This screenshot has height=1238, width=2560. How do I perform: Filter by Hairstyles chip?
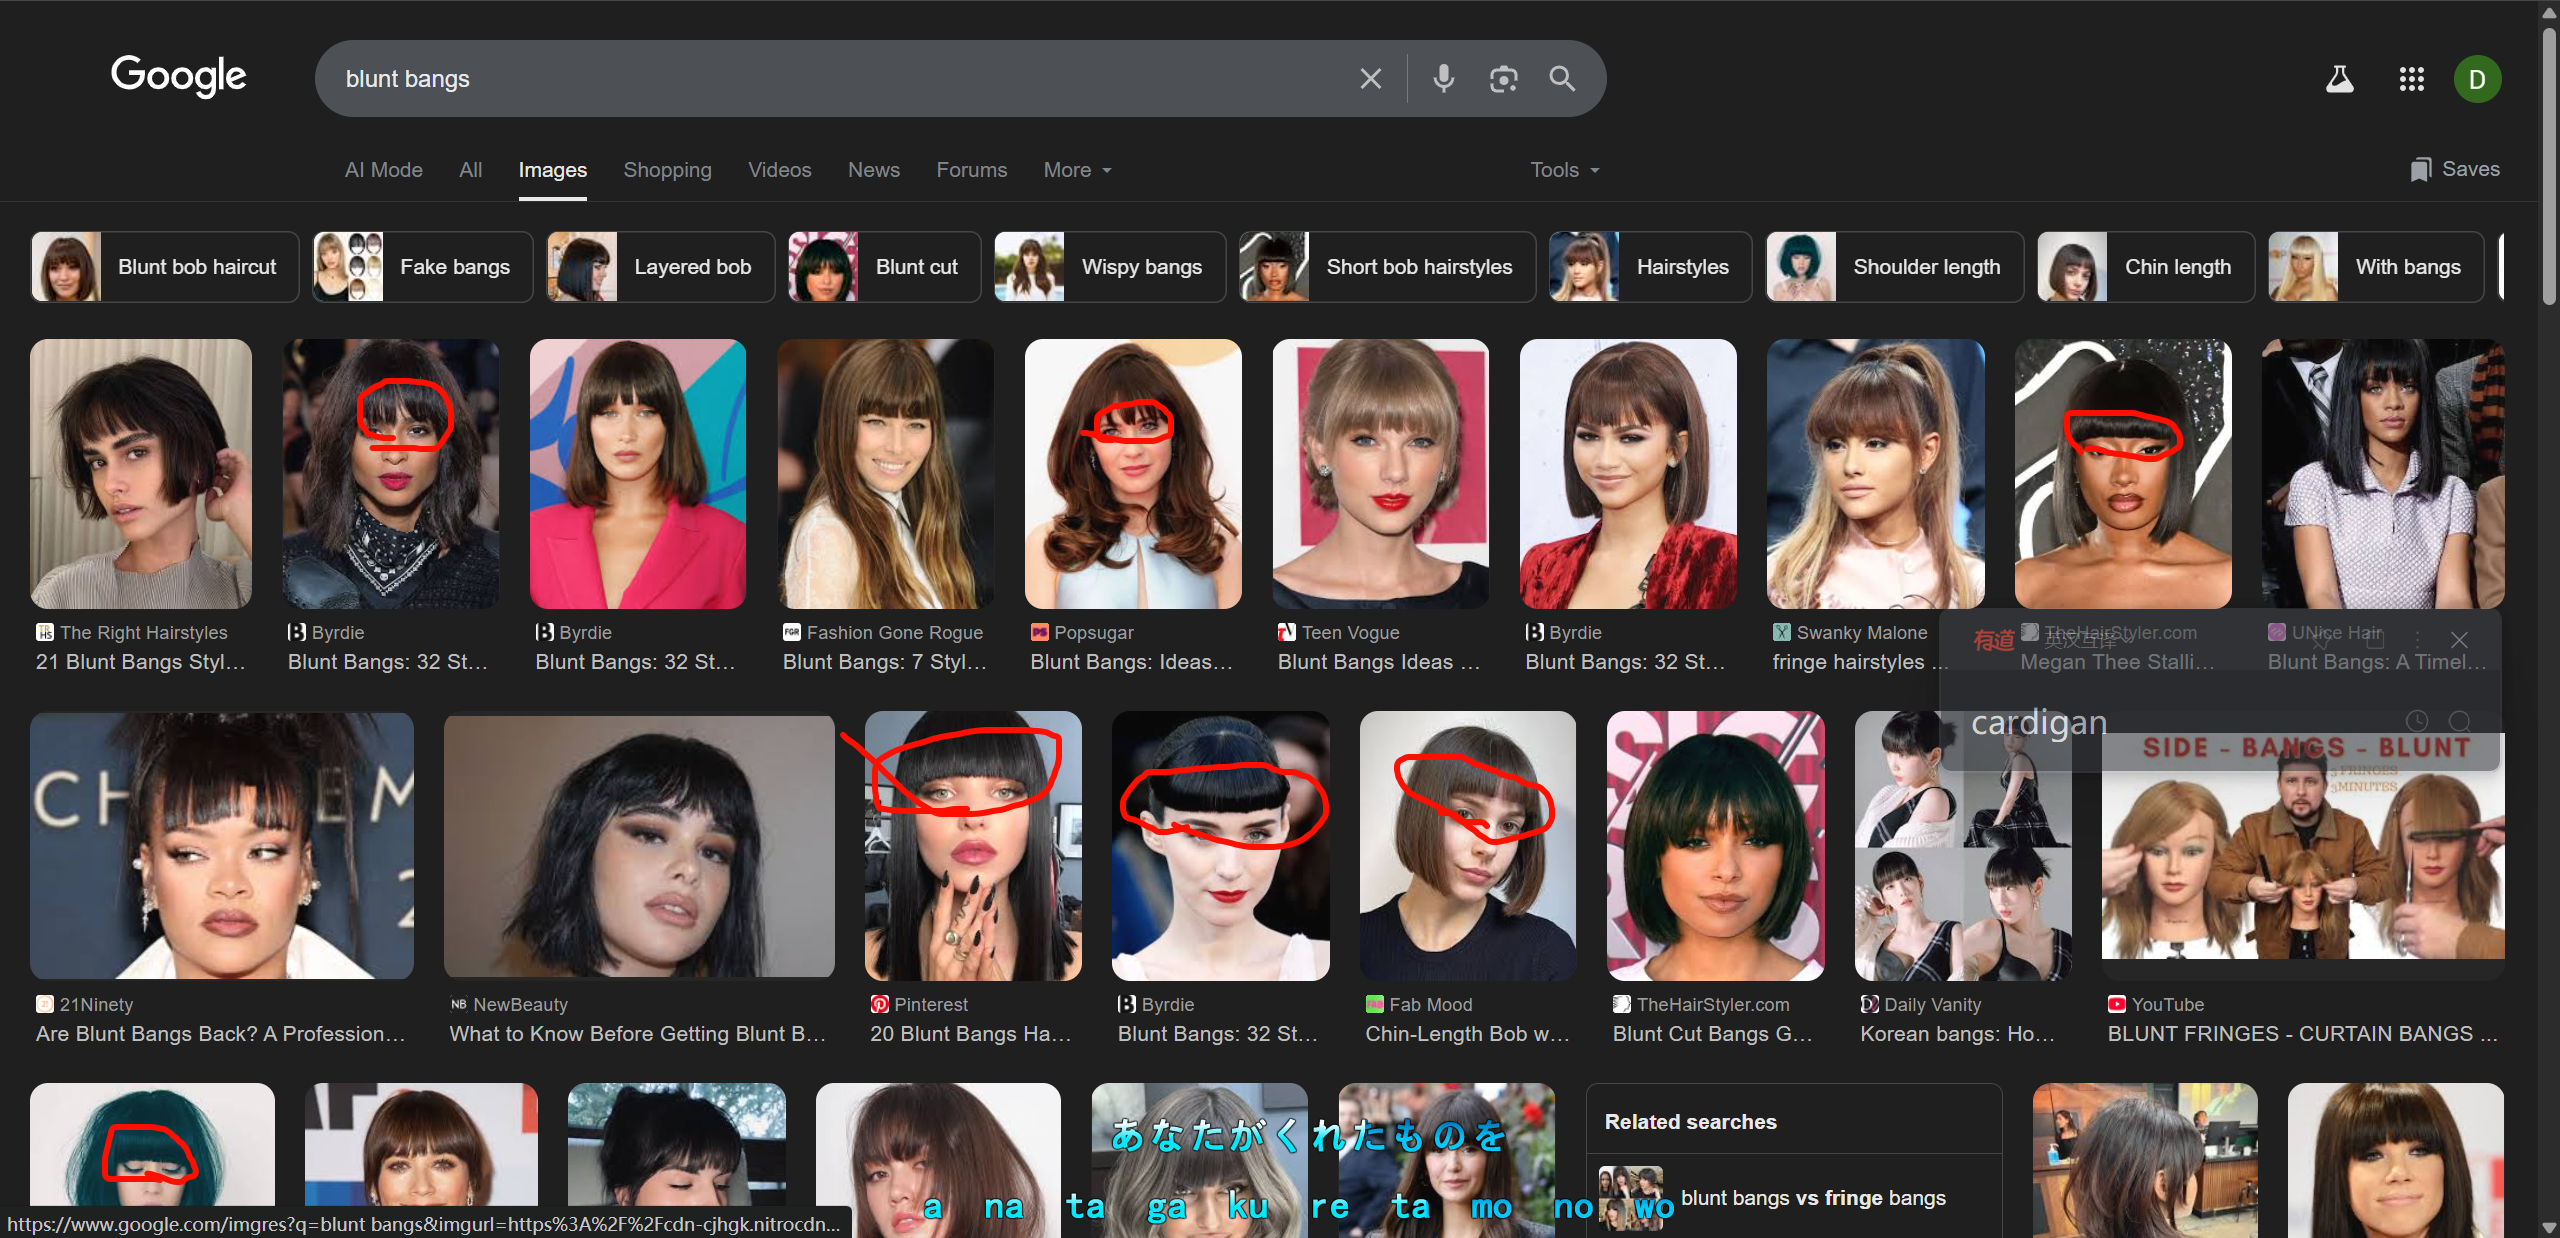tap(1650, 267)
